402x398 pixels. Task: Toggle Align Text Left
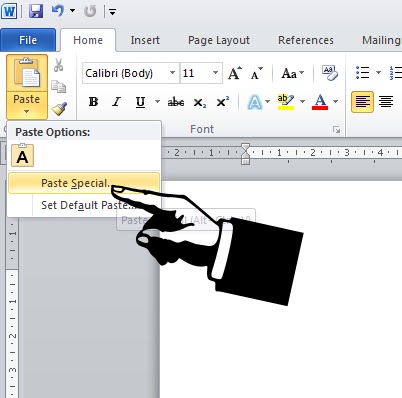(x=362, y=102)
